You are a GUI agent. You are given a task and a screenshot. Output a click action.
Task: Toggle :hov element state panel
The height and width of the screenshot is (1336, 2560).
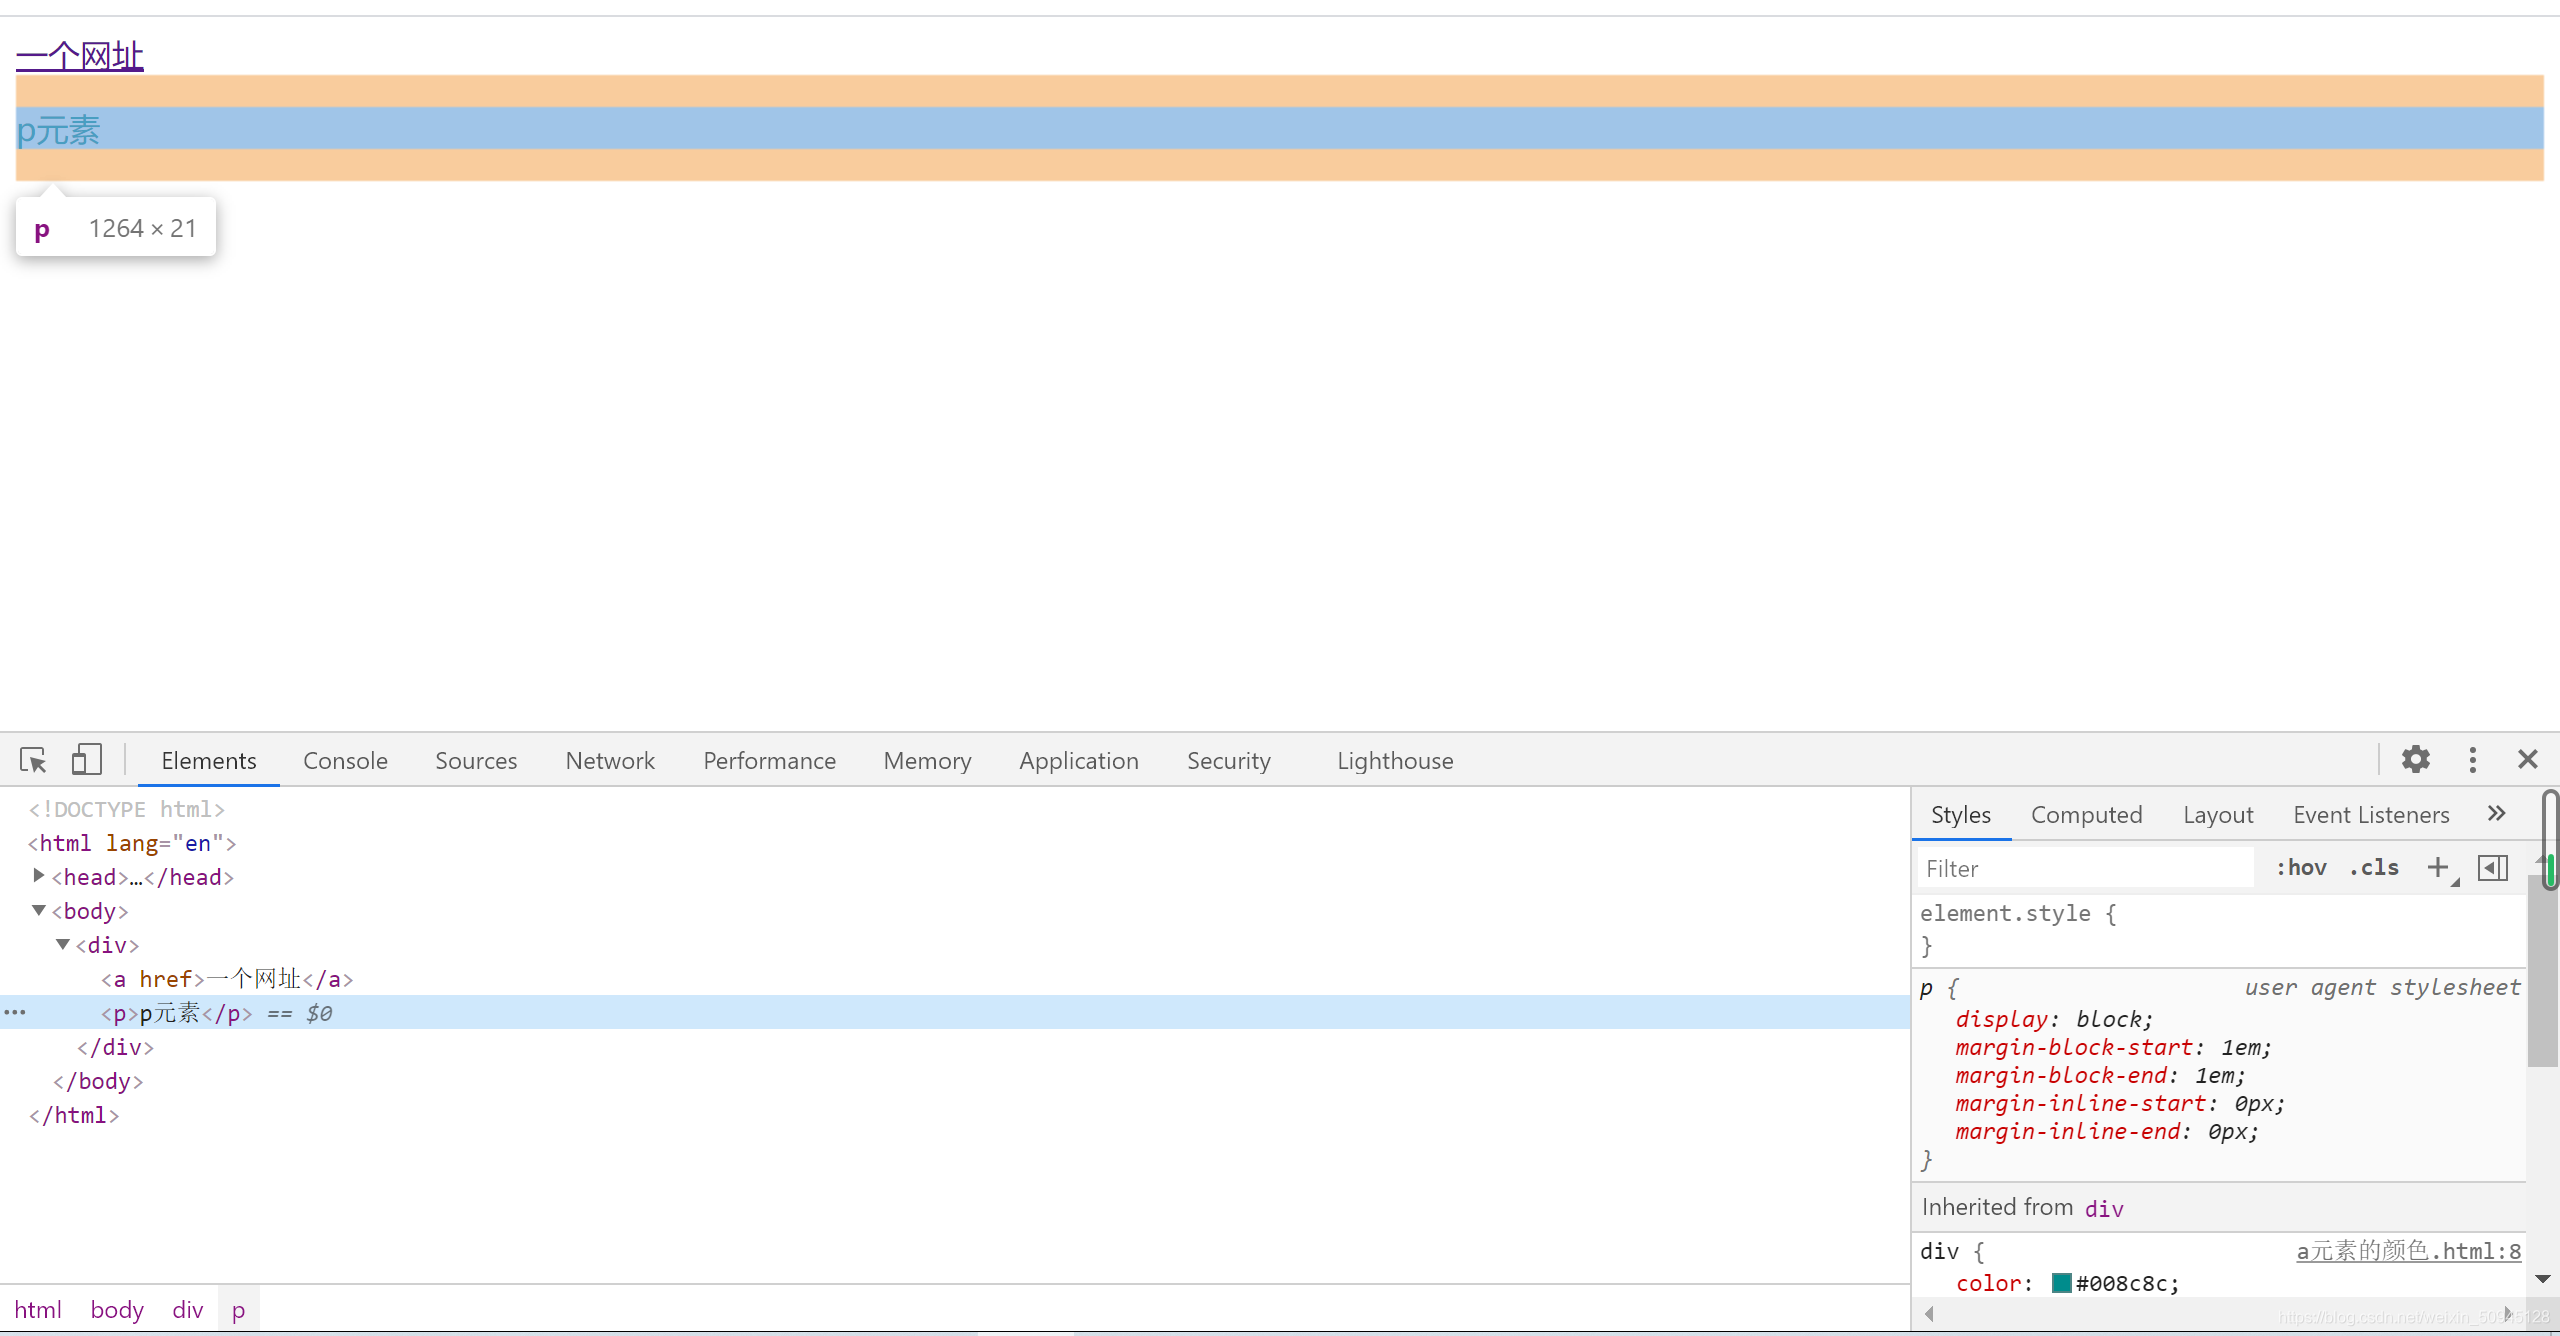tap(2302, 868)
